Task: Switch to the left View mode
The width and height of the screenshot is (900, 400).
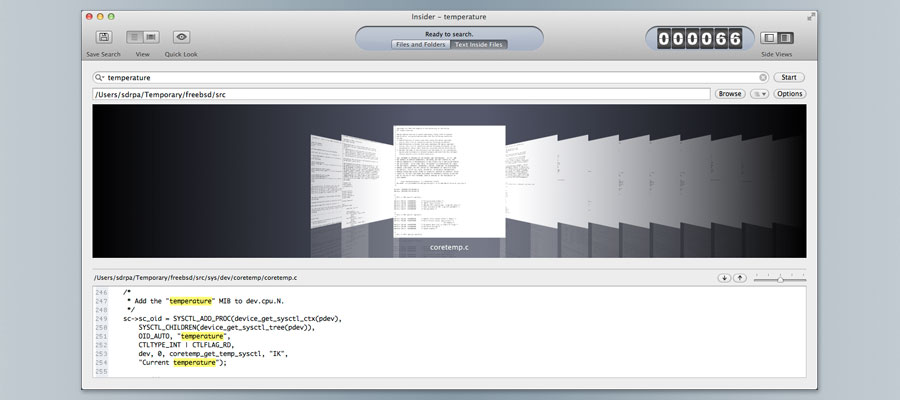Action: point(135,37)
